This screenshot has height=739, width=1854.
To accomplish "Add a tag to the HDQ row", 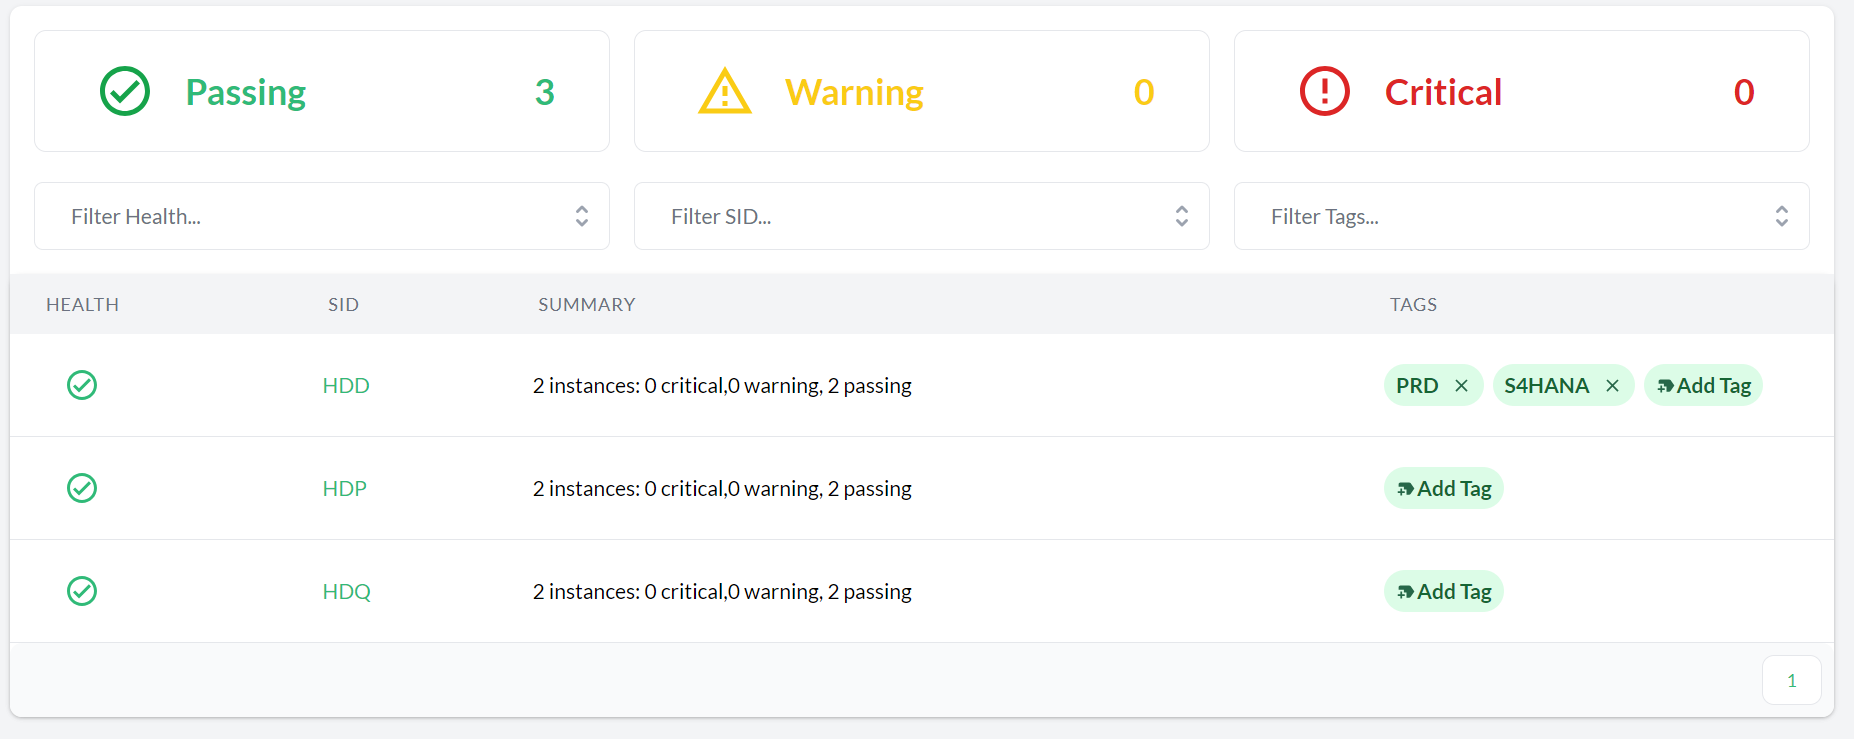I will click(1443, 592).
